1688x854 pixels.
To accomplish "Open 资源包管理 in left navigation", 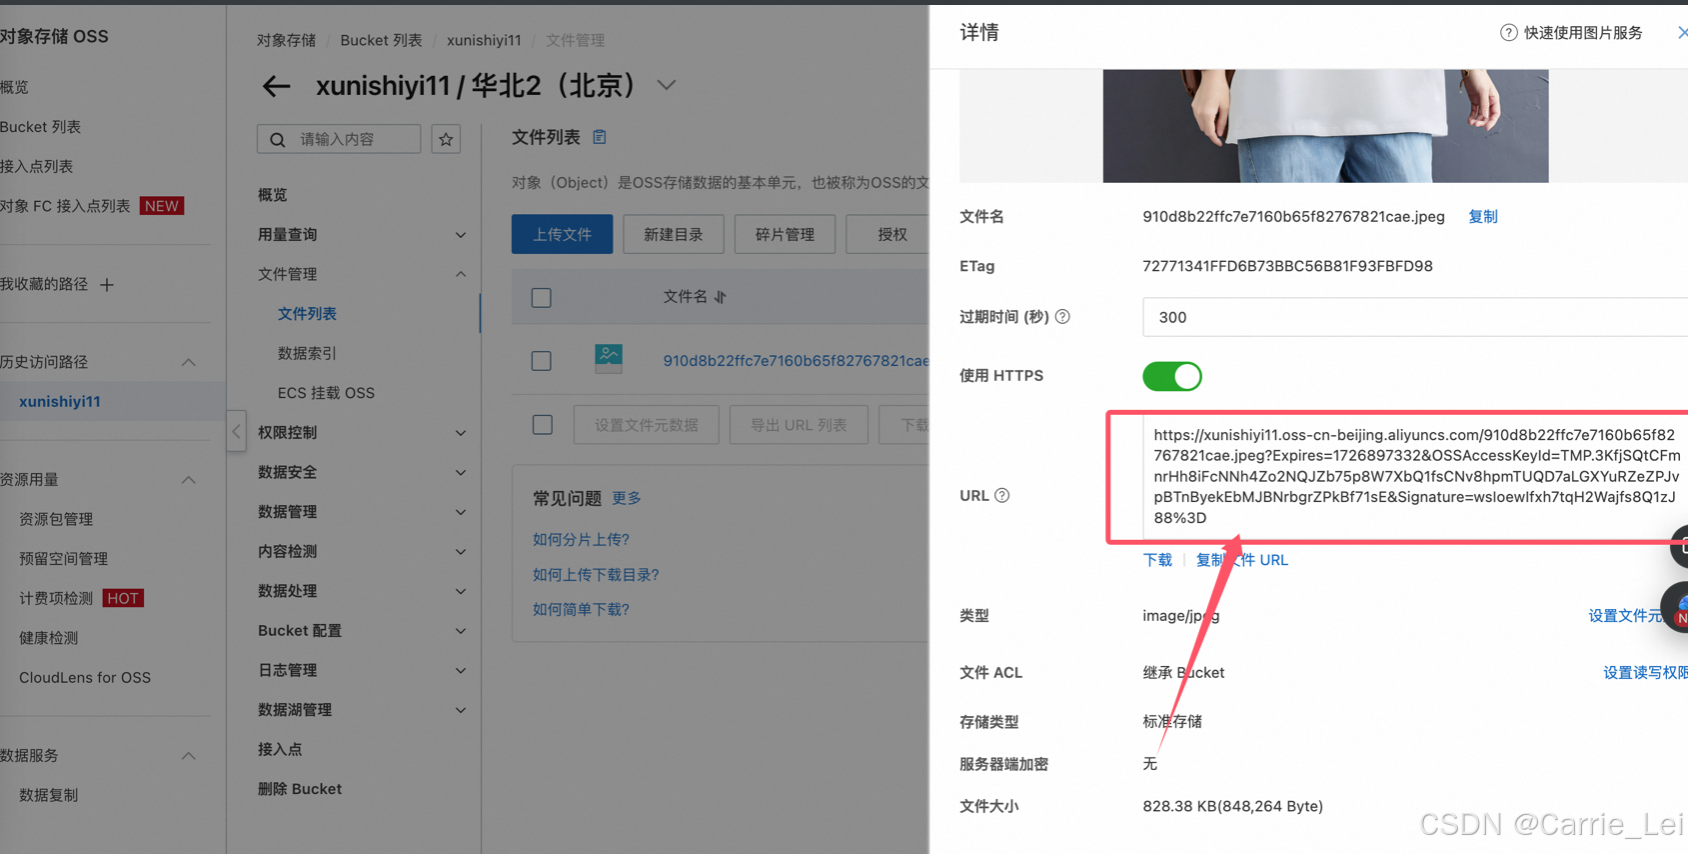I will (x=56, y=519).
